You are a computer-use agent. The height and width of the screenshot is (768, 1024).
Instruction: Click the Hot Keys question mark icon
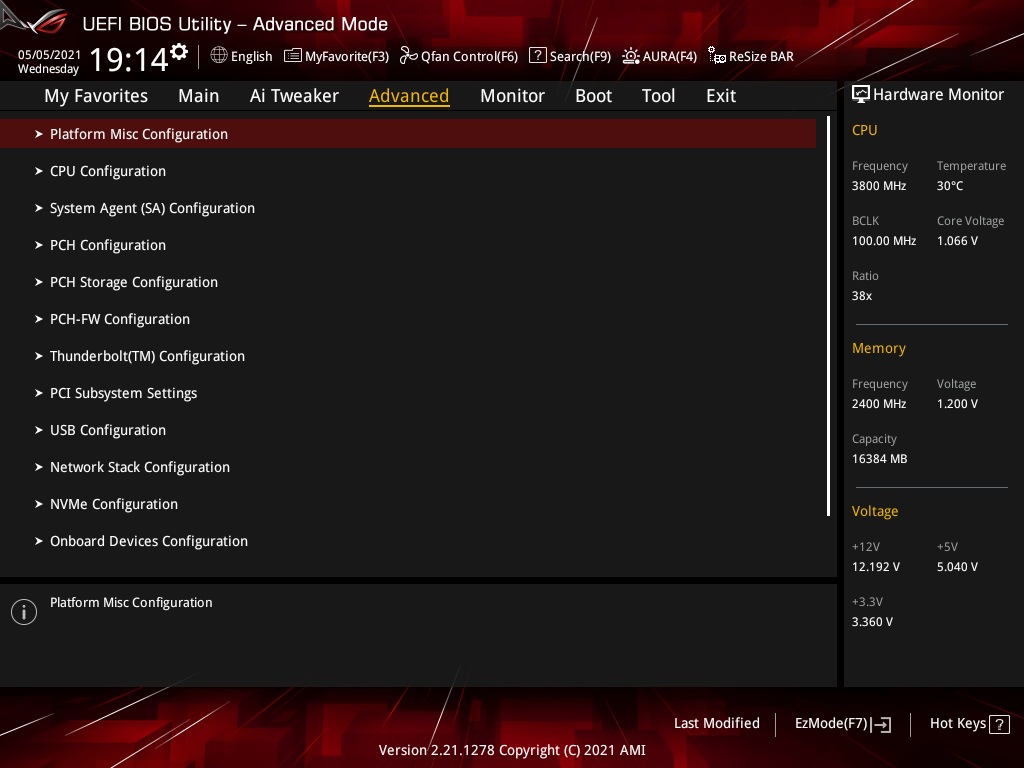click(x=999, y=724)
